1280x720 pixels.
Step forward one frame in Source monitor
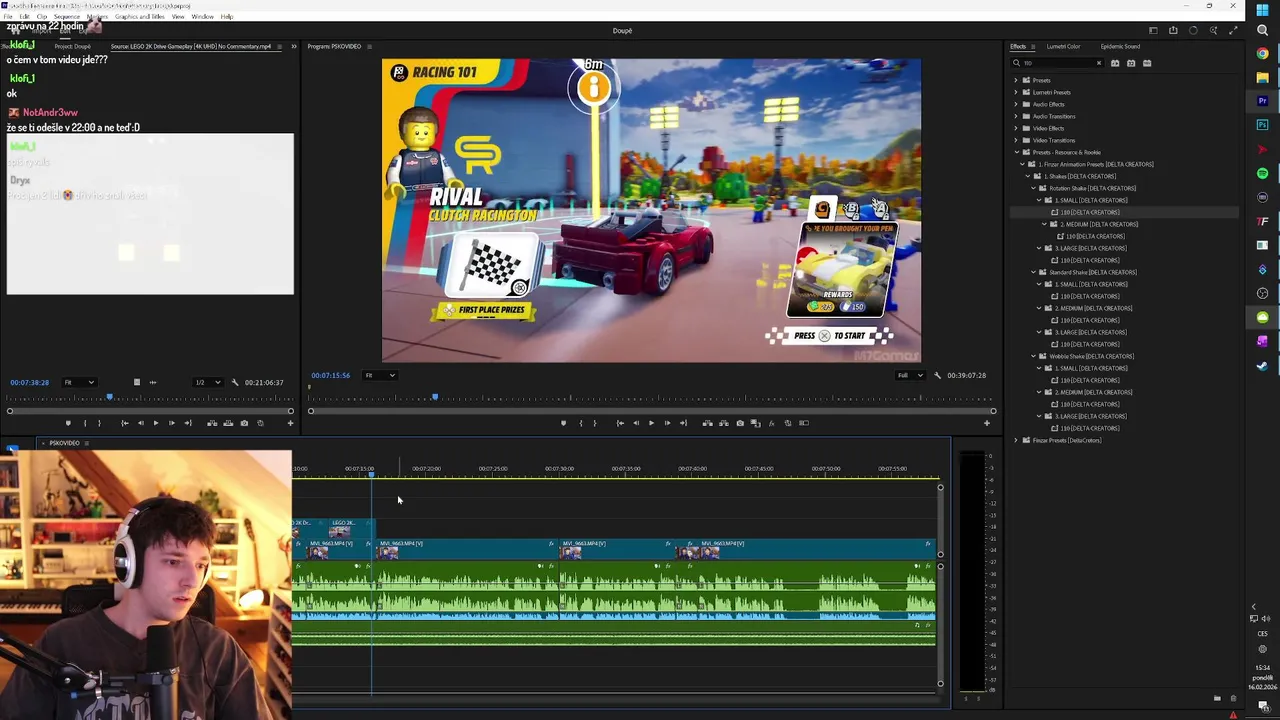pos(171,423)
